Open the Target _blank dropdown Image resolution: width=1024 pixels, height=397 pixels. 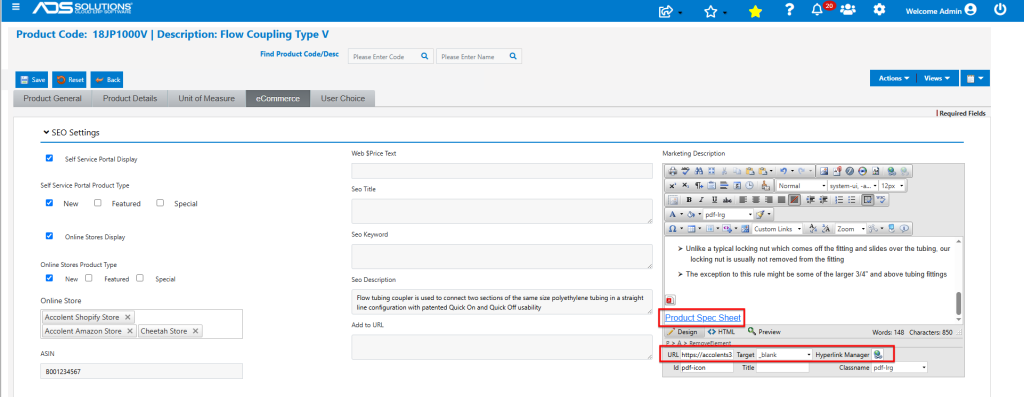pyautogui.click(x=785, y=354)
